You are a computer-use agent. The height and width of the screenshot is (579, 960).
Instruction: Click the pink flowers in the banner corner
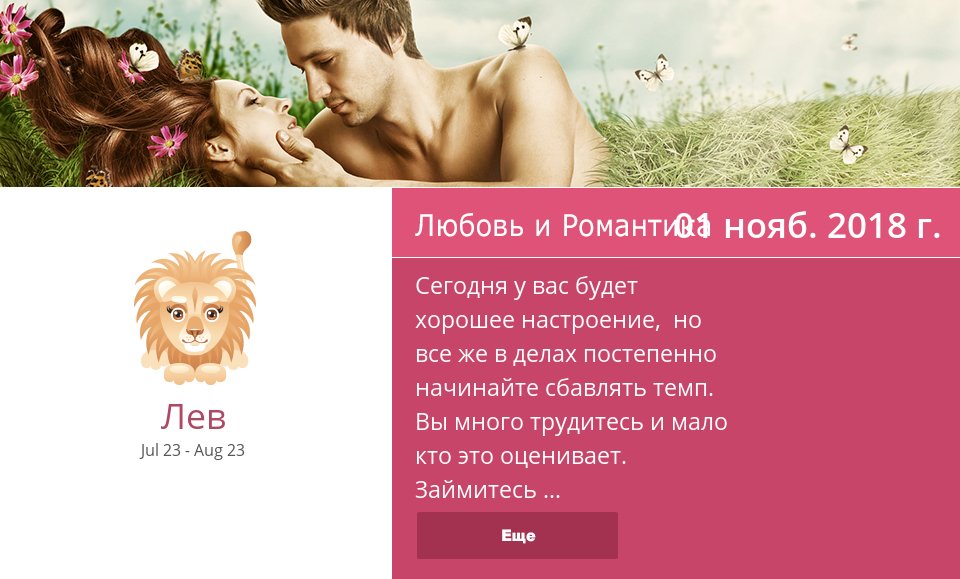[16, 49]
